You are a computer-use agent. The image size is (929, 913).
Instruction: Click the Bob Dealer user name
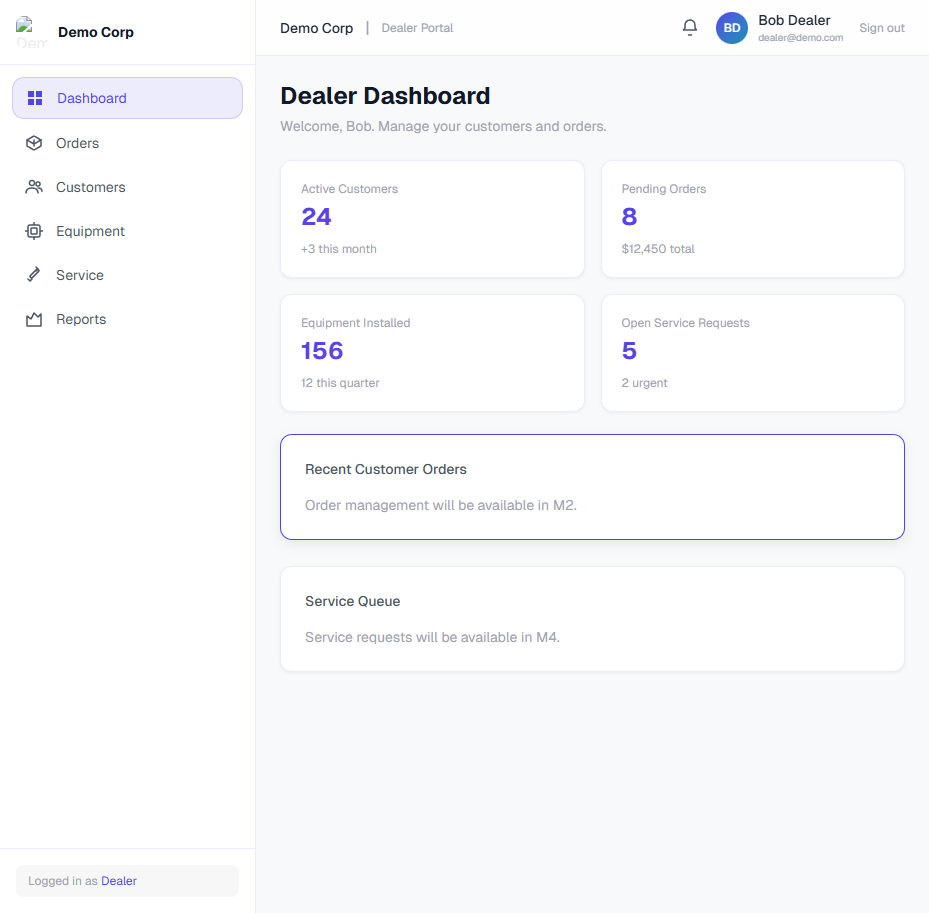(x=794, y=20)
